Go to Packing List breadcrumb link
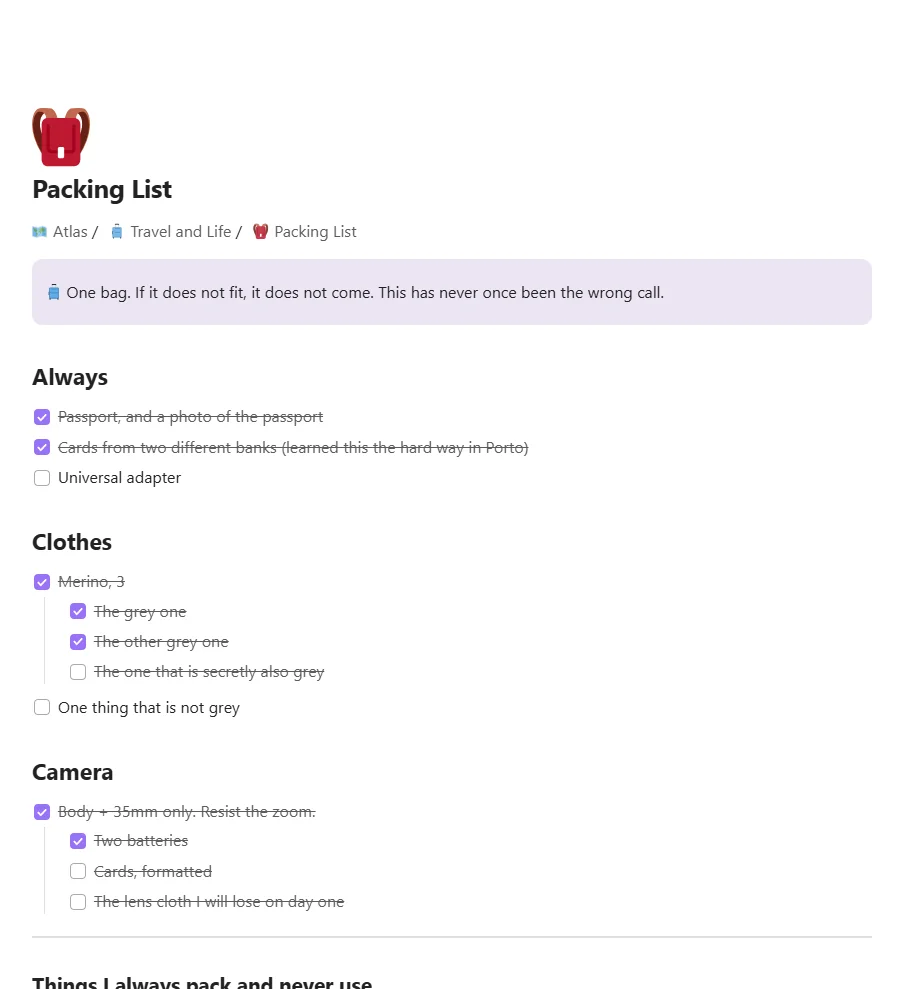912x989 pixels. click(x=315, y=232)
